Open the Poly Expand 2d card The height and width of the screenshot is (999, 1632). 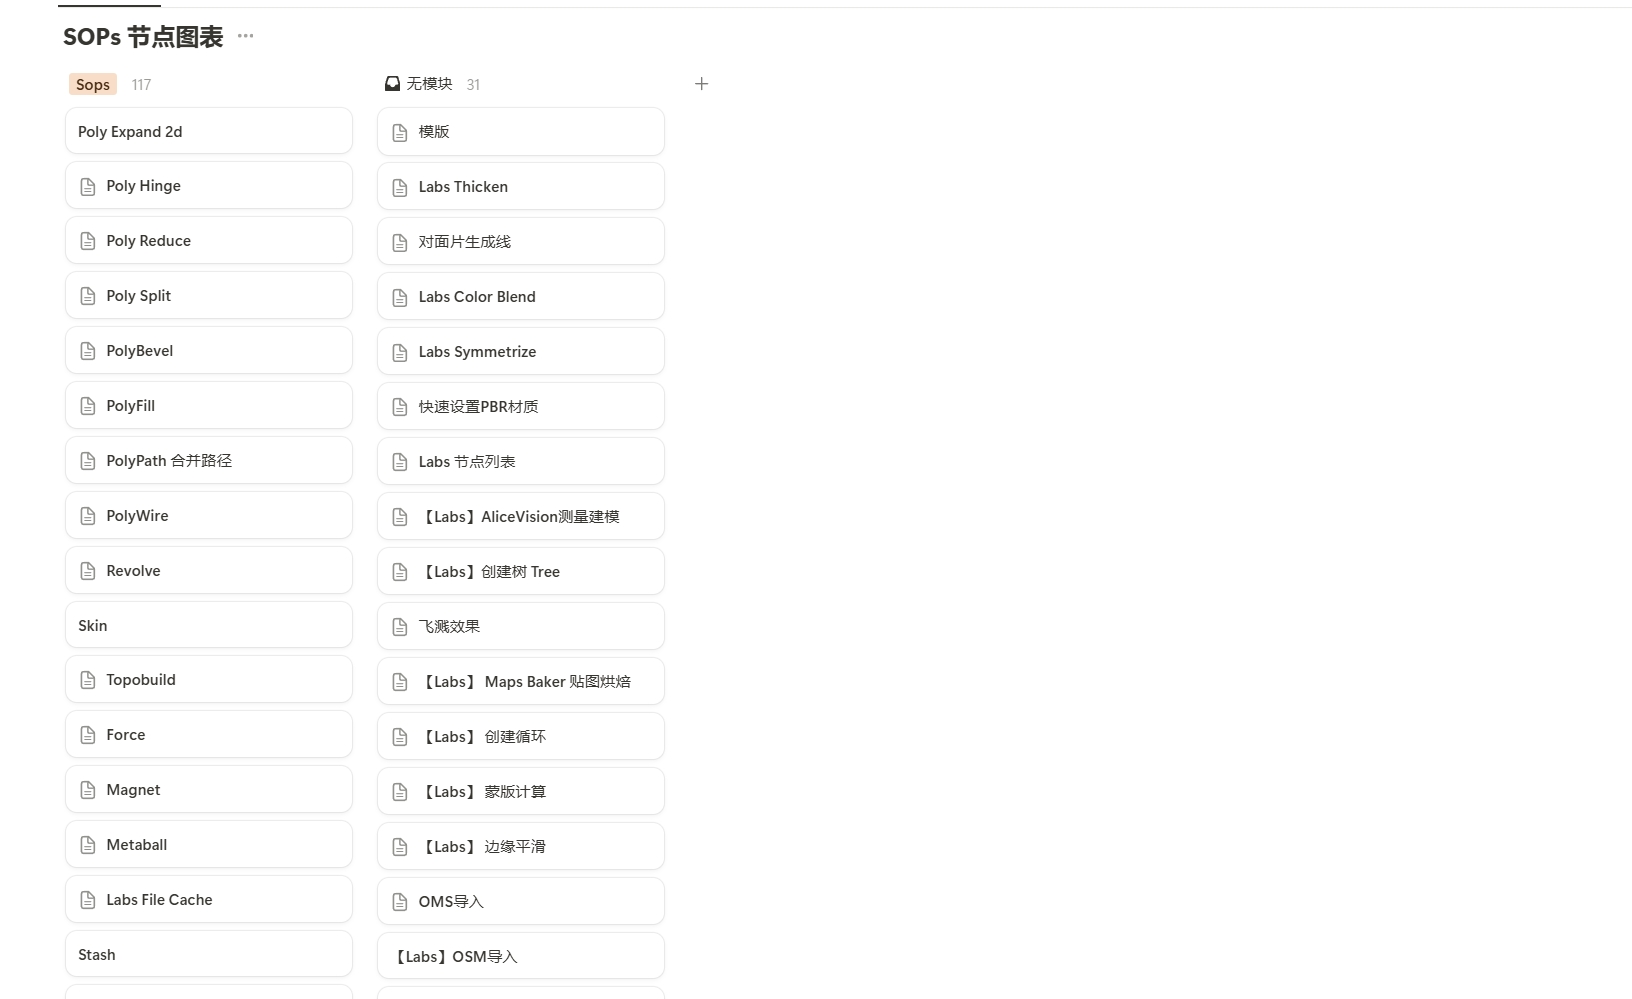(x=209, y=132)
